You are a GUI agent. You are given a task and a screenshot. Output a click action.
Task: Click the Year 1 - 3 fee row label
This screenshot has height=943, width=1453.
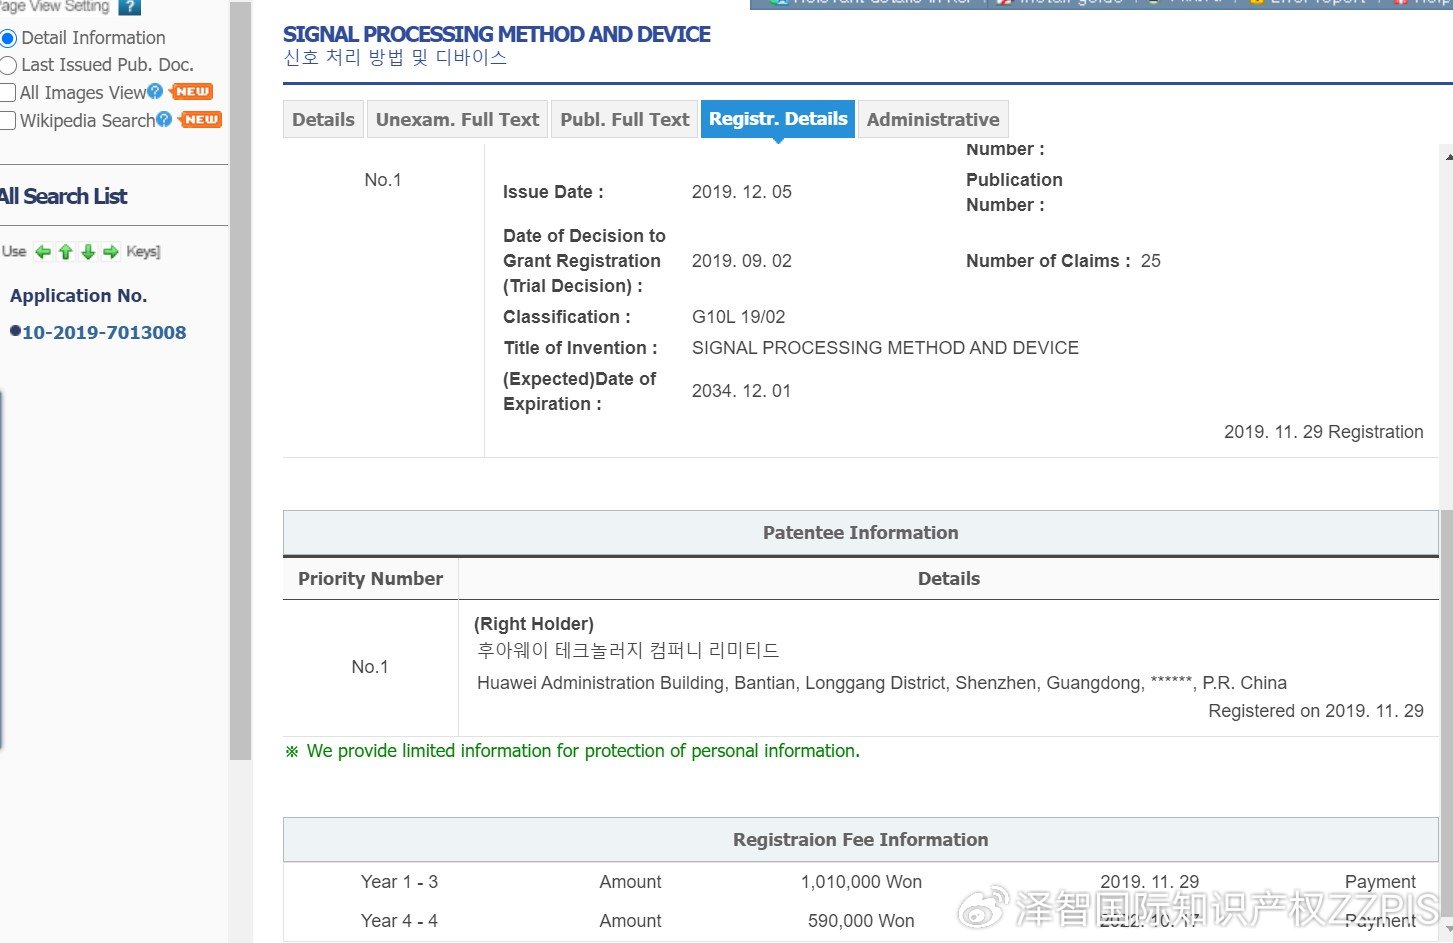point(399,882)
